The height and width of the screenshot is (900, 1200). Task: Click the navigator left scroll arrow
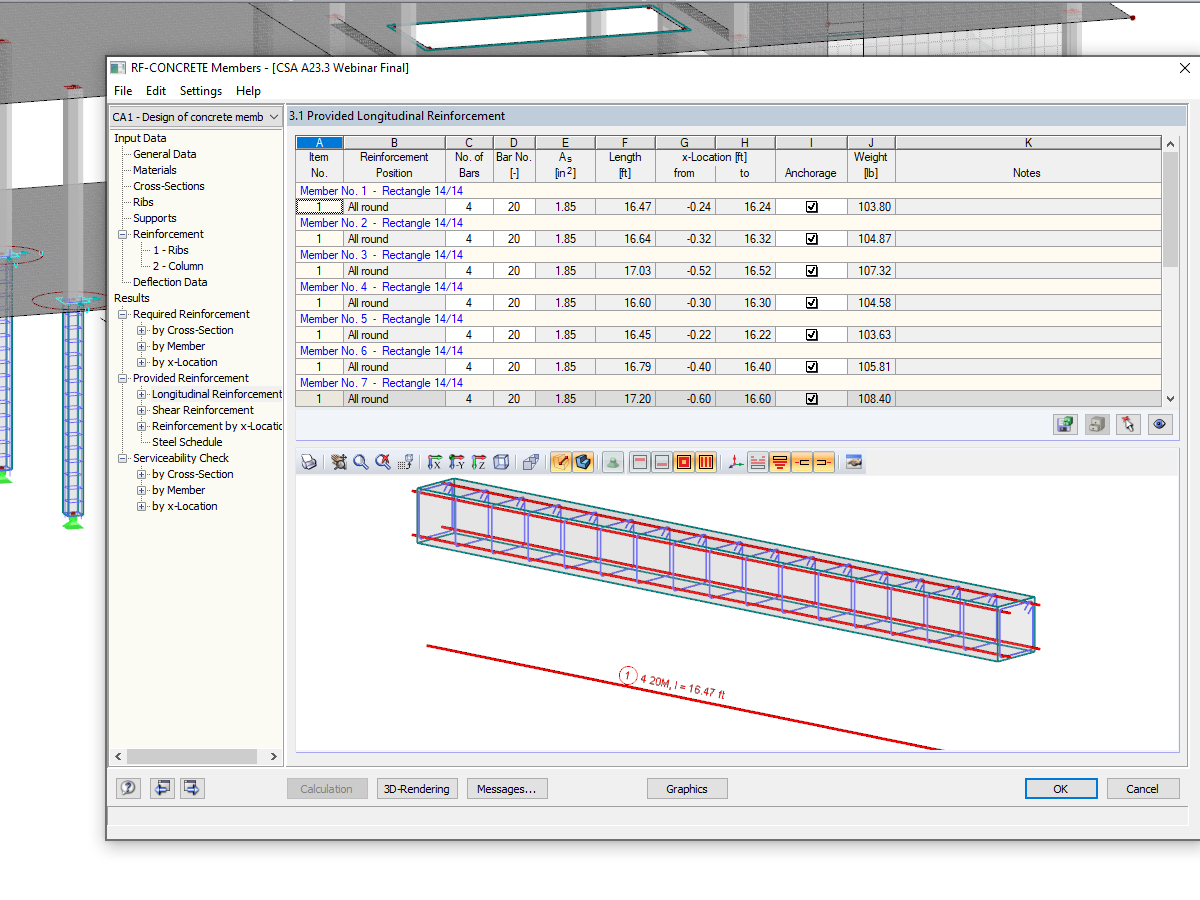click(118, 757)
